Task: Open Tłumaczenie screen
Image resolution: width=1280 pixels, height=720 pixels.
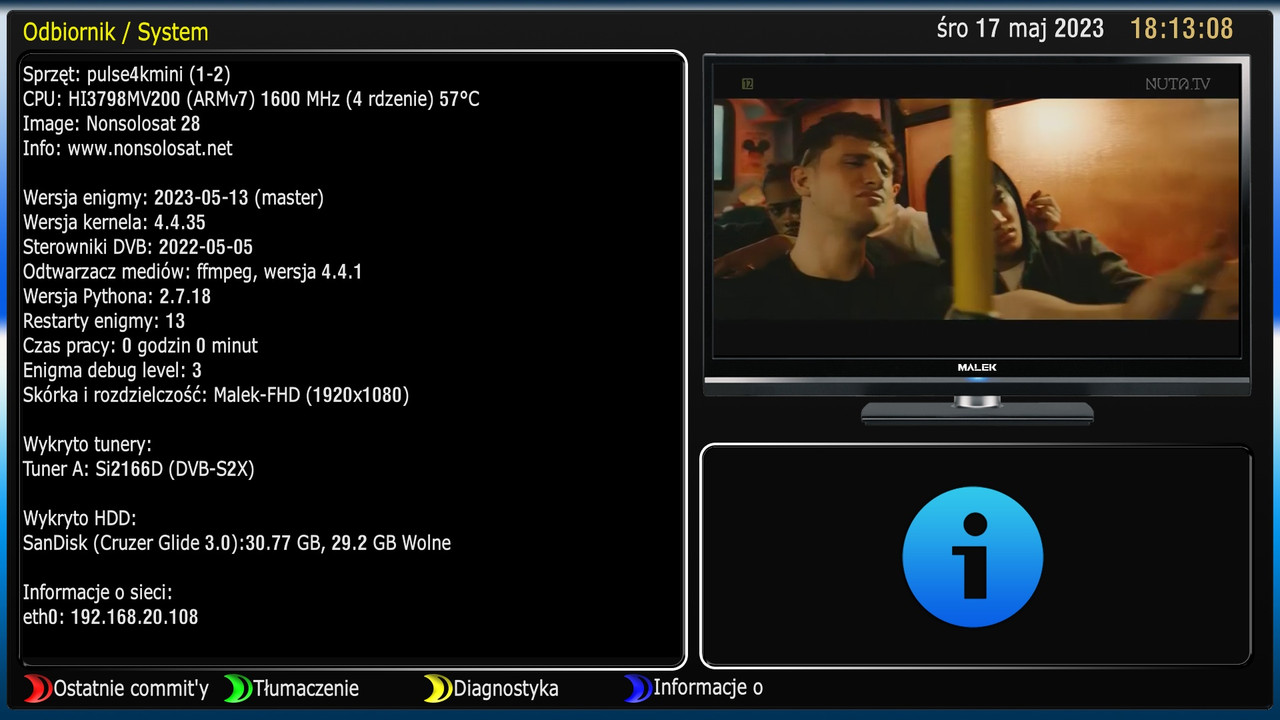Action: coord(306,689)
